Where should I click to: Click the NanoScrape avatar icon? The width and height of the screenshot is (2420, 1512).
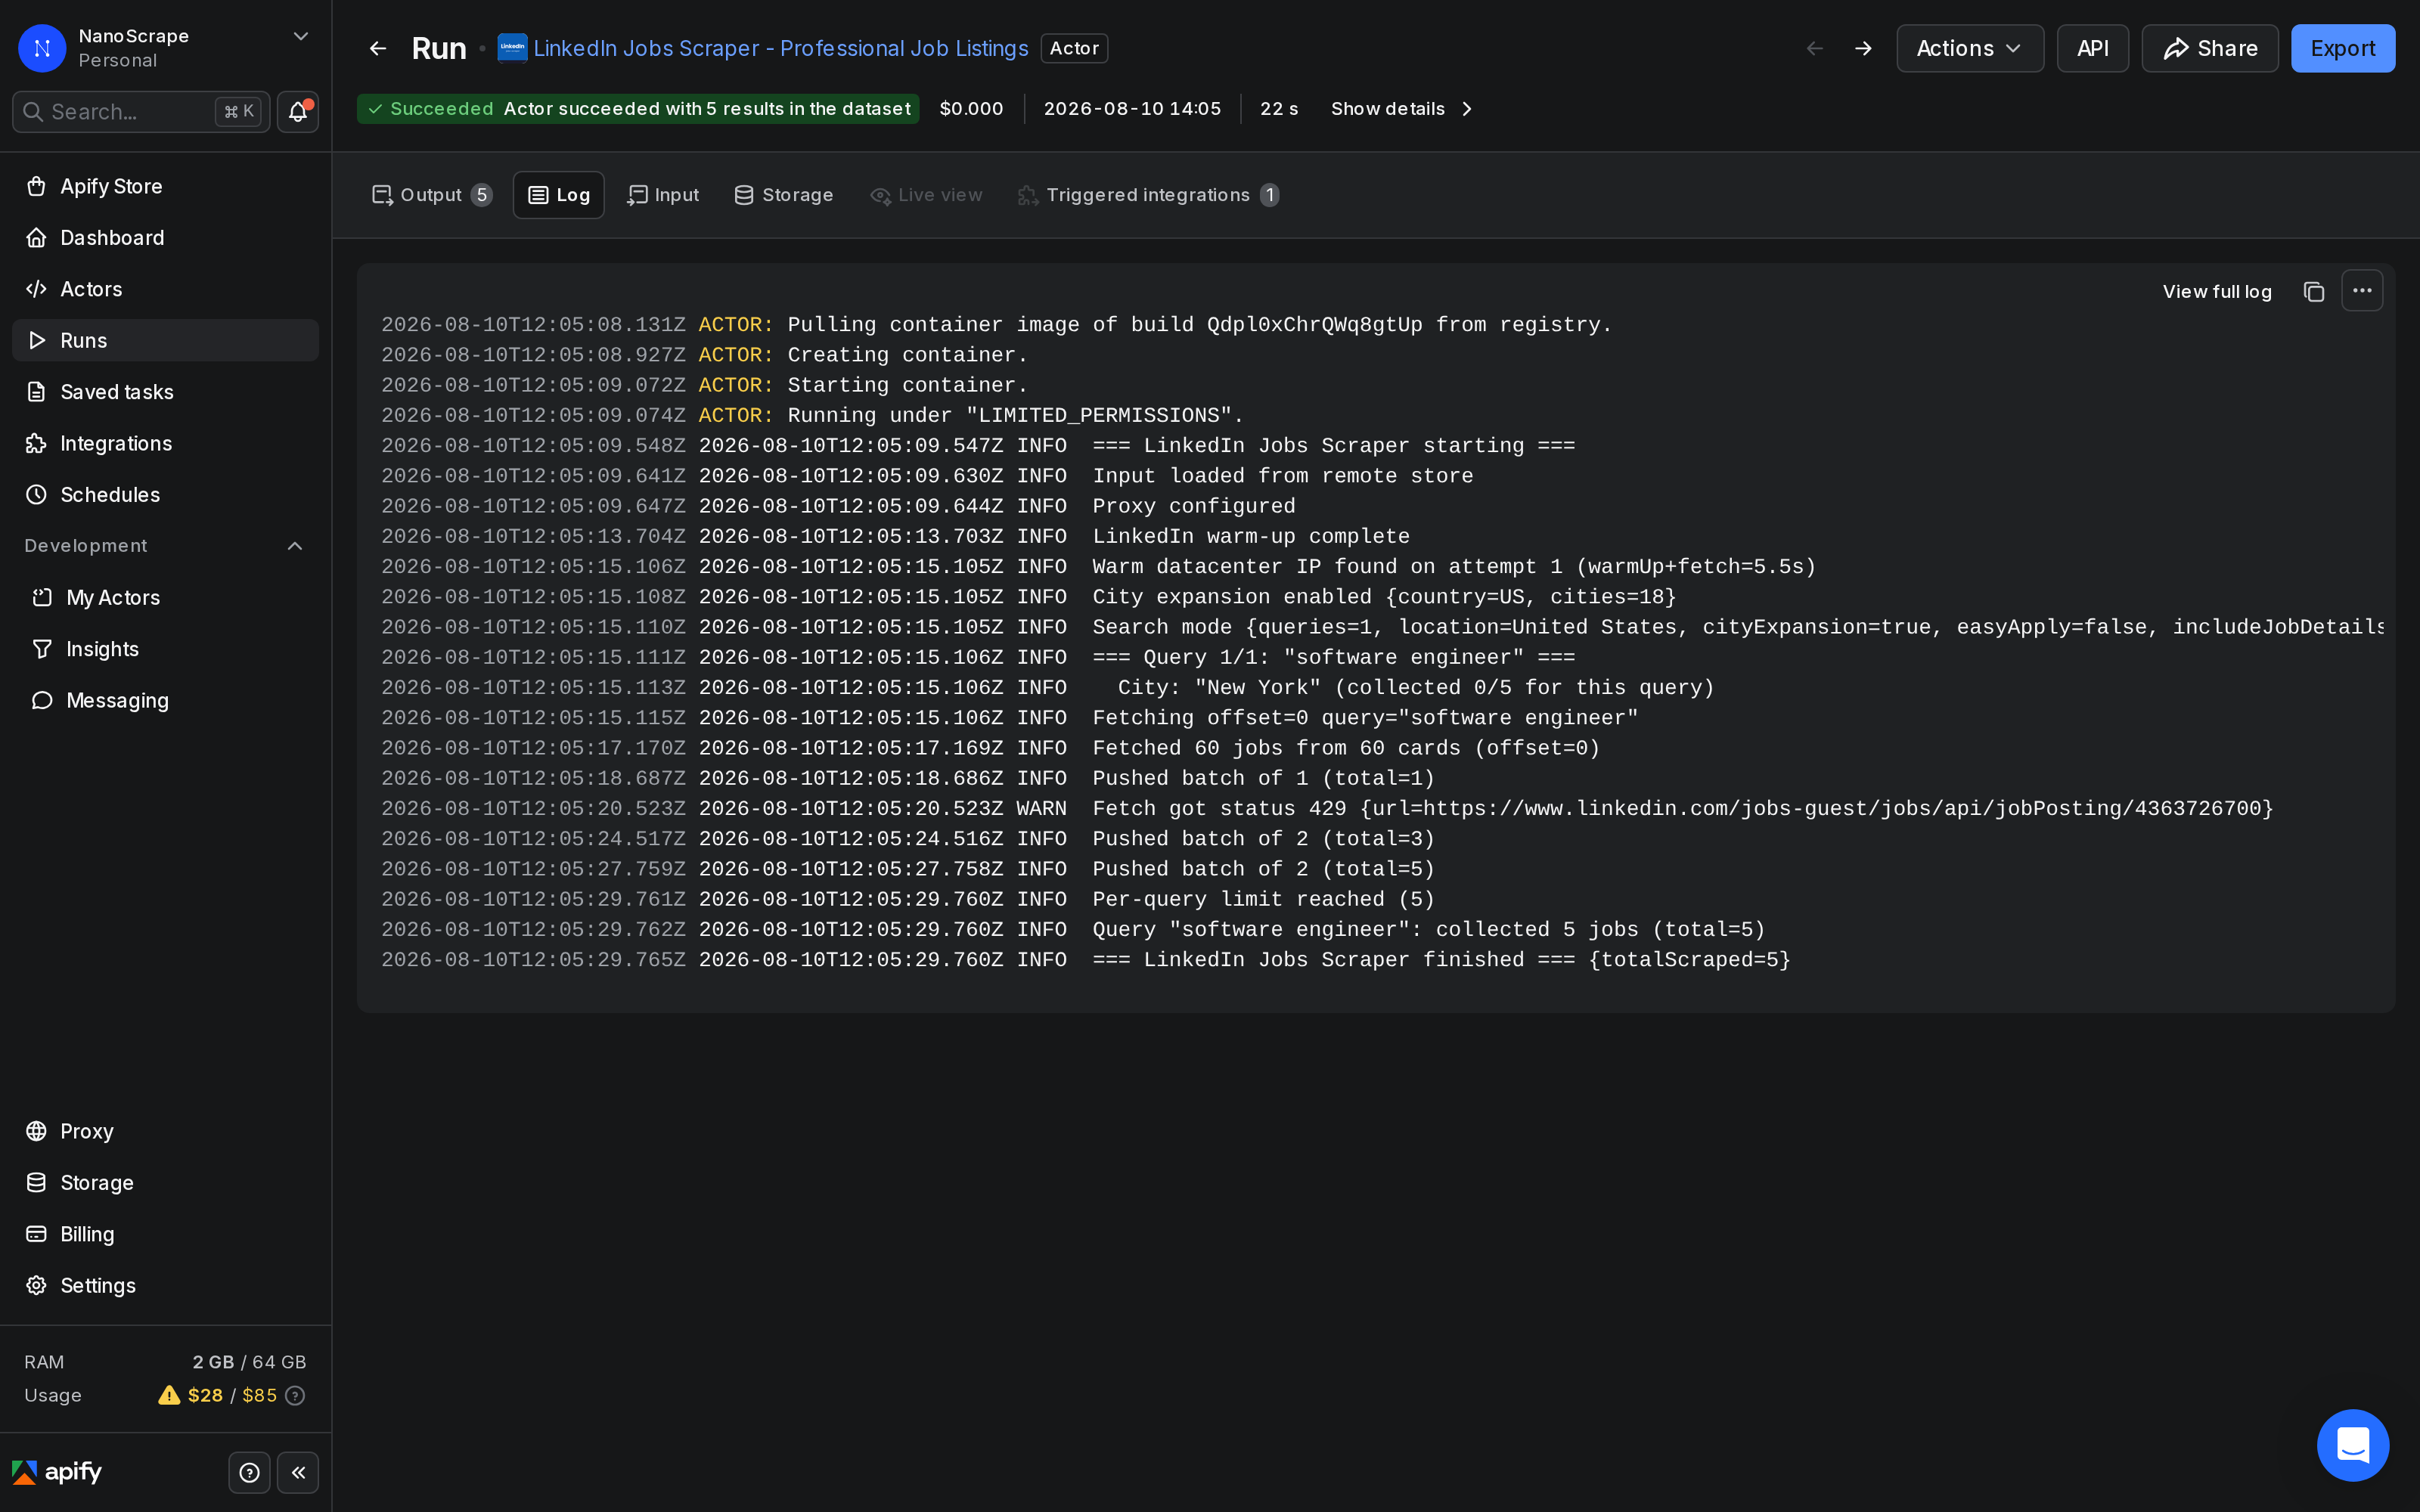42,48
